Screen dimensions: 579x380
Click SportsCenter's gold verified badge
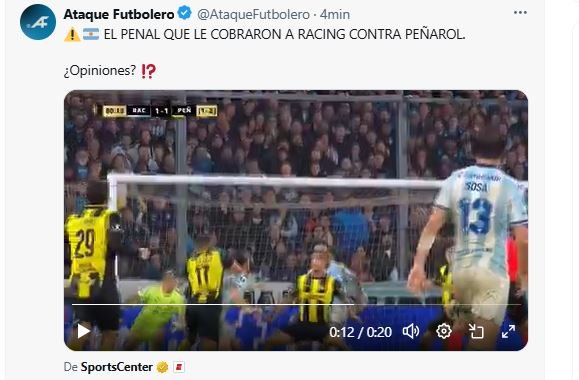[162, 367]
